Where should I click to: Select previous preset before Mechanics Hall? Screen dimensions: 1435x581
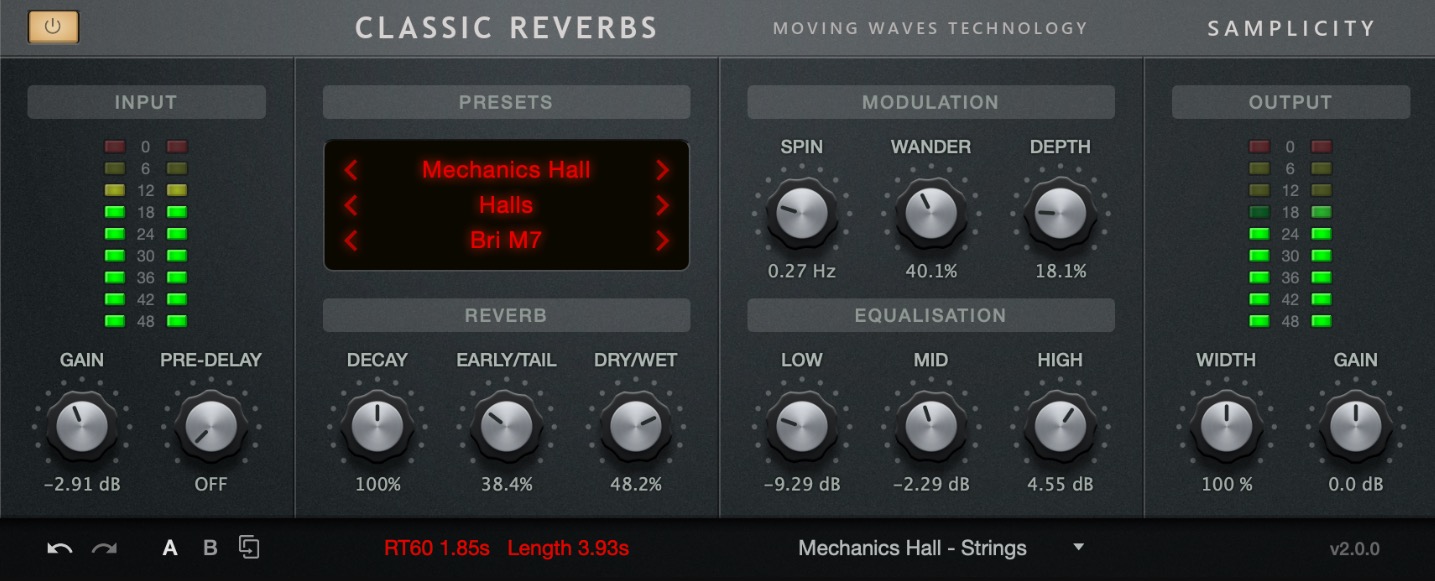coord(351,170)
